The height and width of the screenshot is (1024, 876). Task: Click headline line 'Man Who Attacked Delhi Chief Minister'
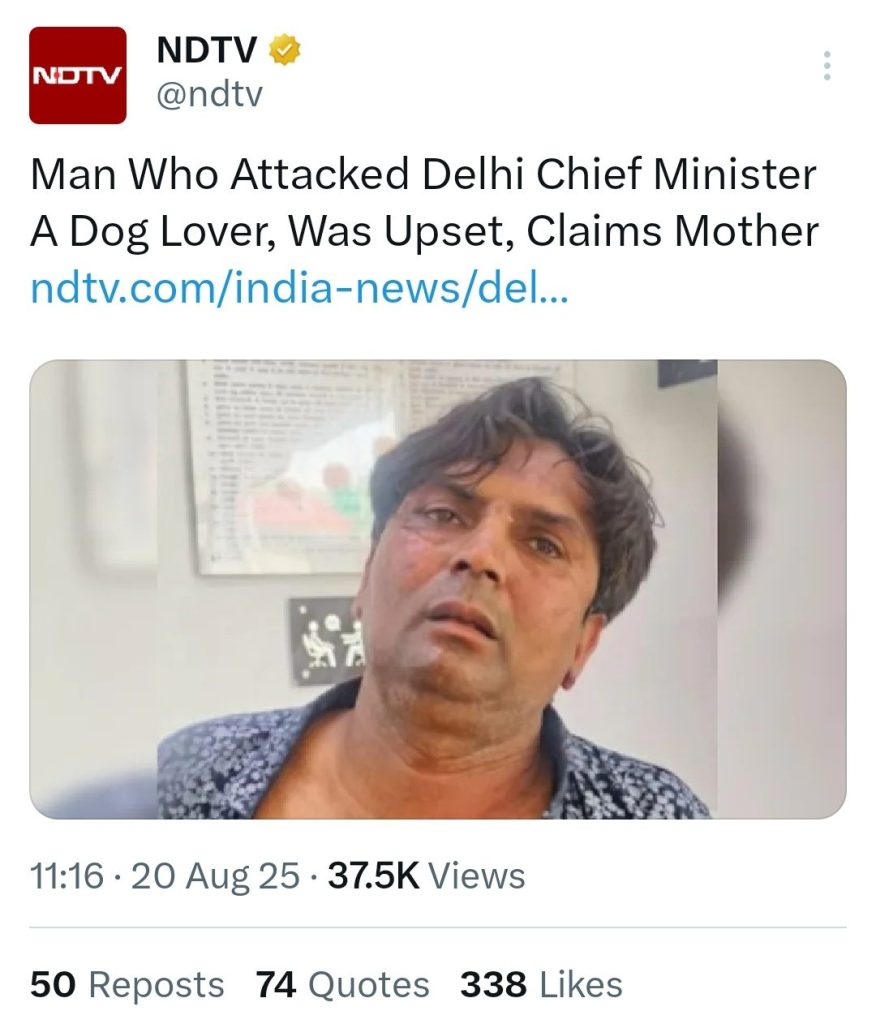click(423, 175)
